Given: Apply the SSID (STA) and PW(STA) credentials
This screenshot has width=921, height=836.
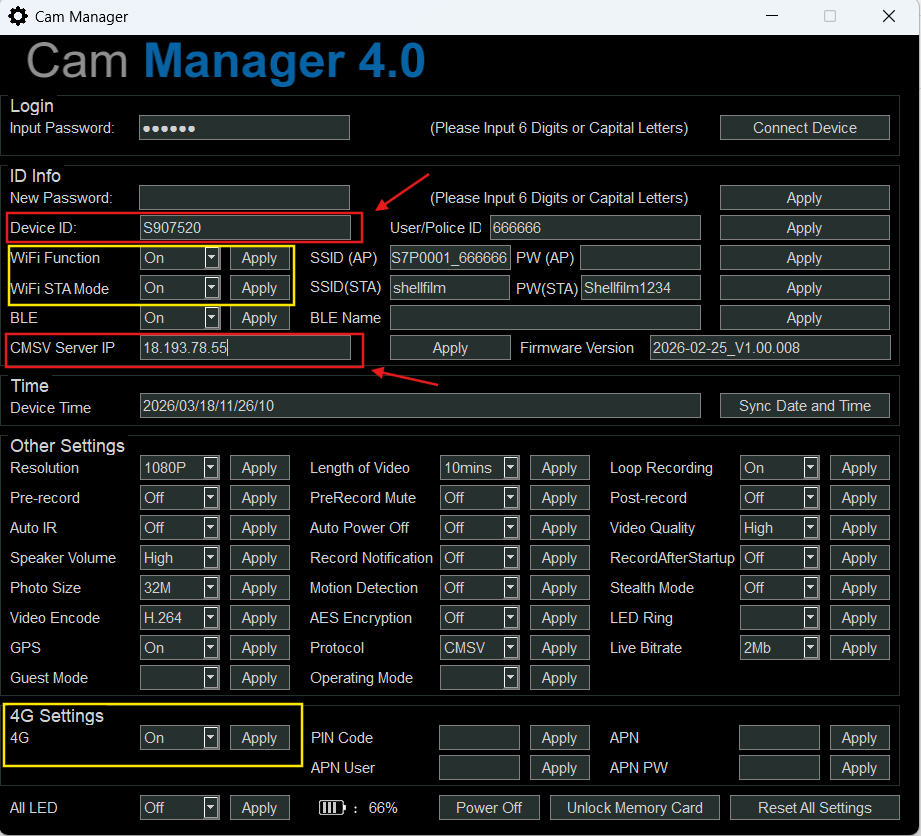Looking at the screenshot, I should tap(805, 288).
